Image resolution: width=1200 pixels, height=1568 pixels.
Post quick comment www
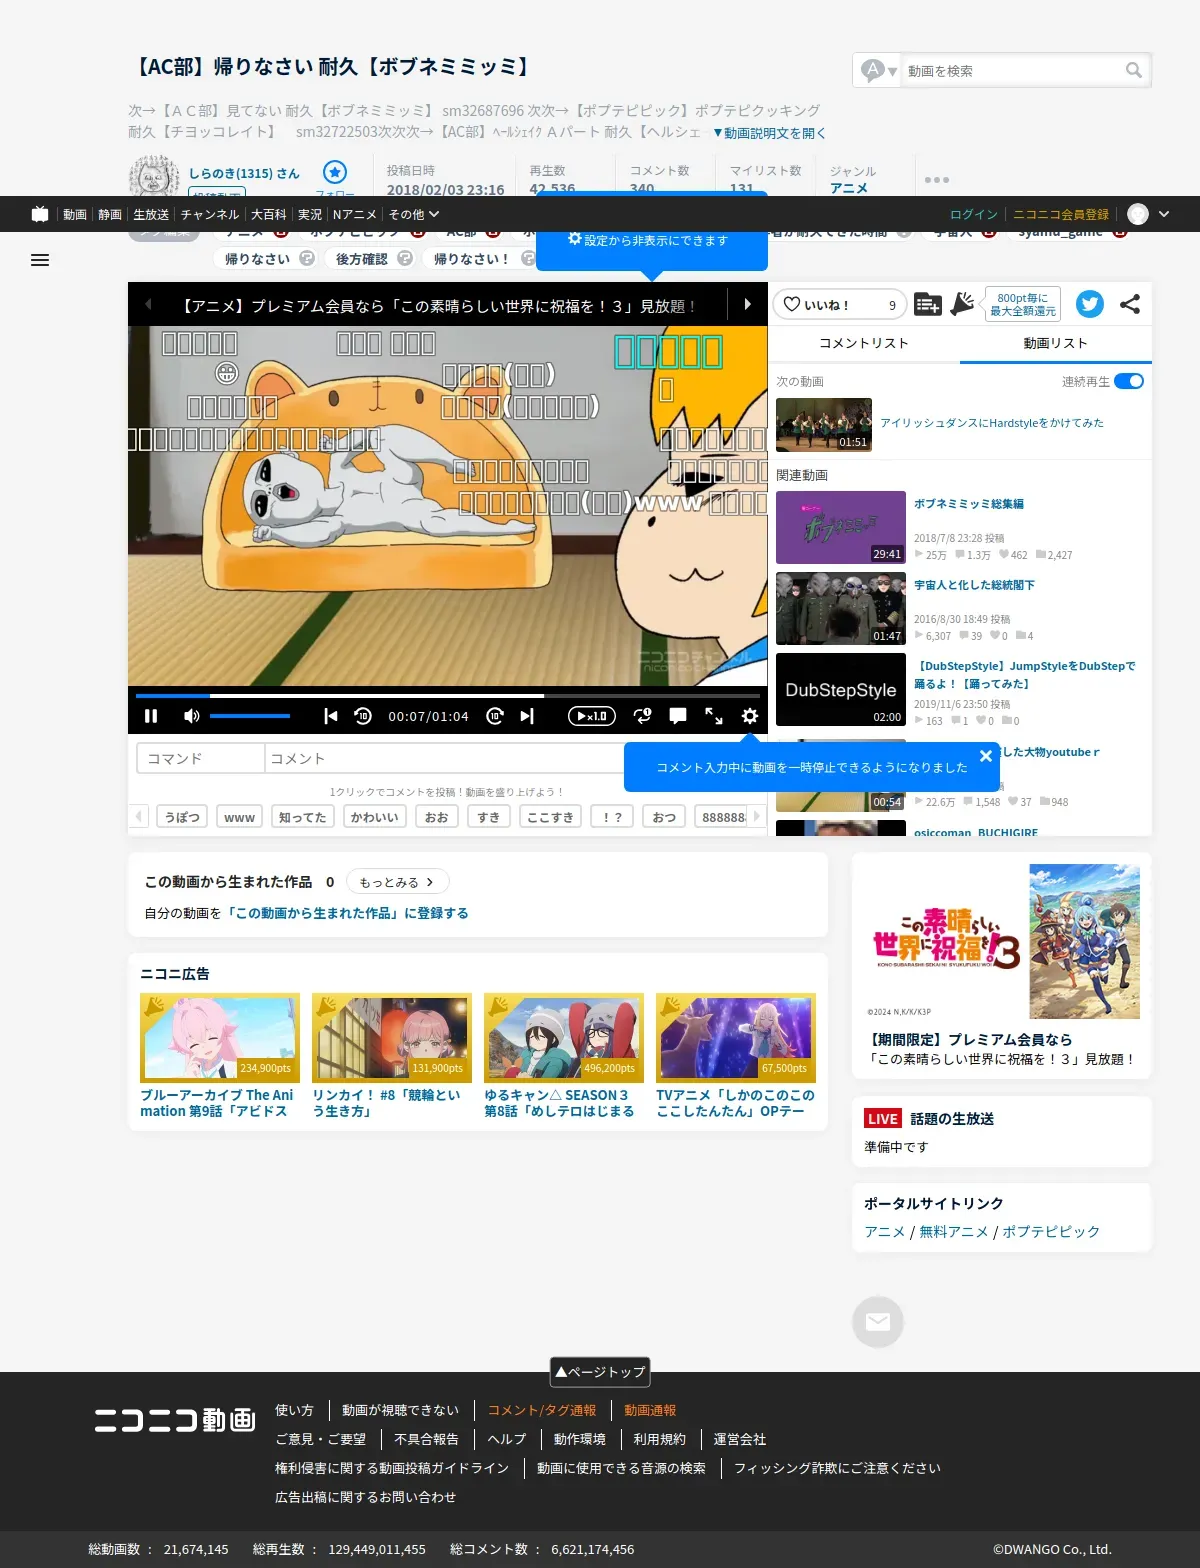coord(239,817)
